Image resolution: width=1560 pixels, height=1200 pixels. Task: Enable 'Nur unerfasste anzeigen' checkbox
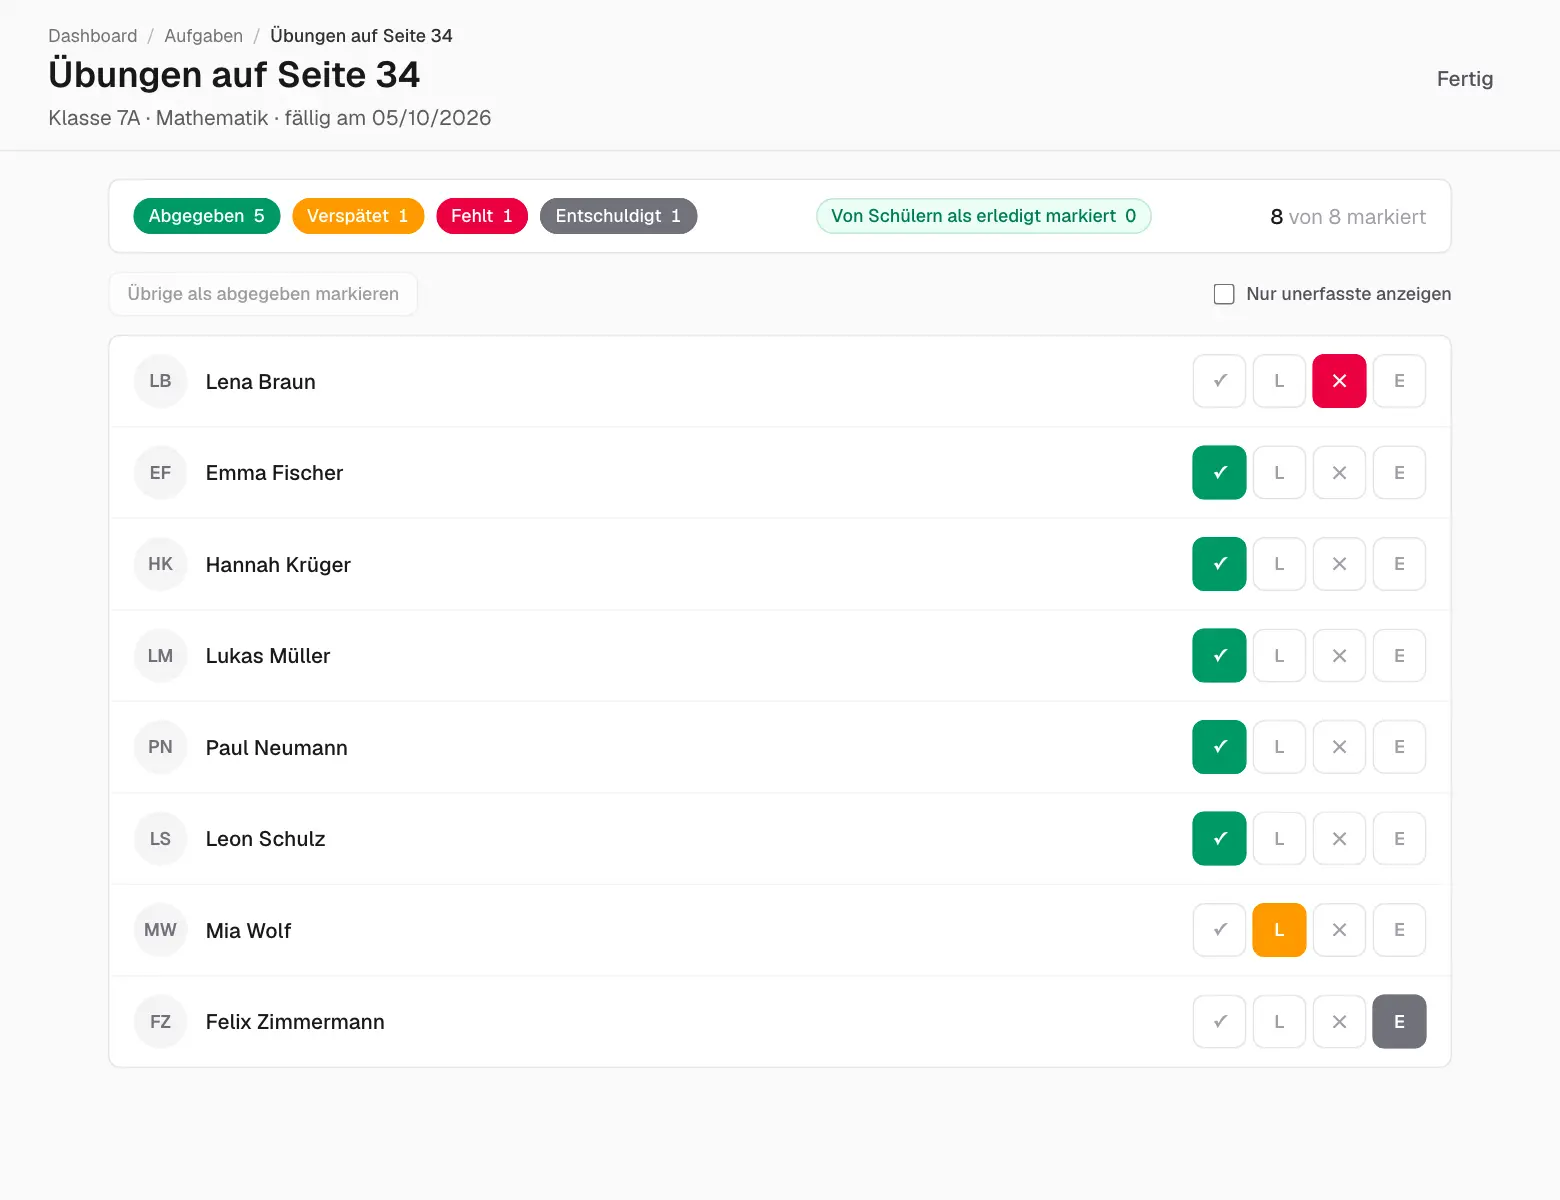(1224, 294)
